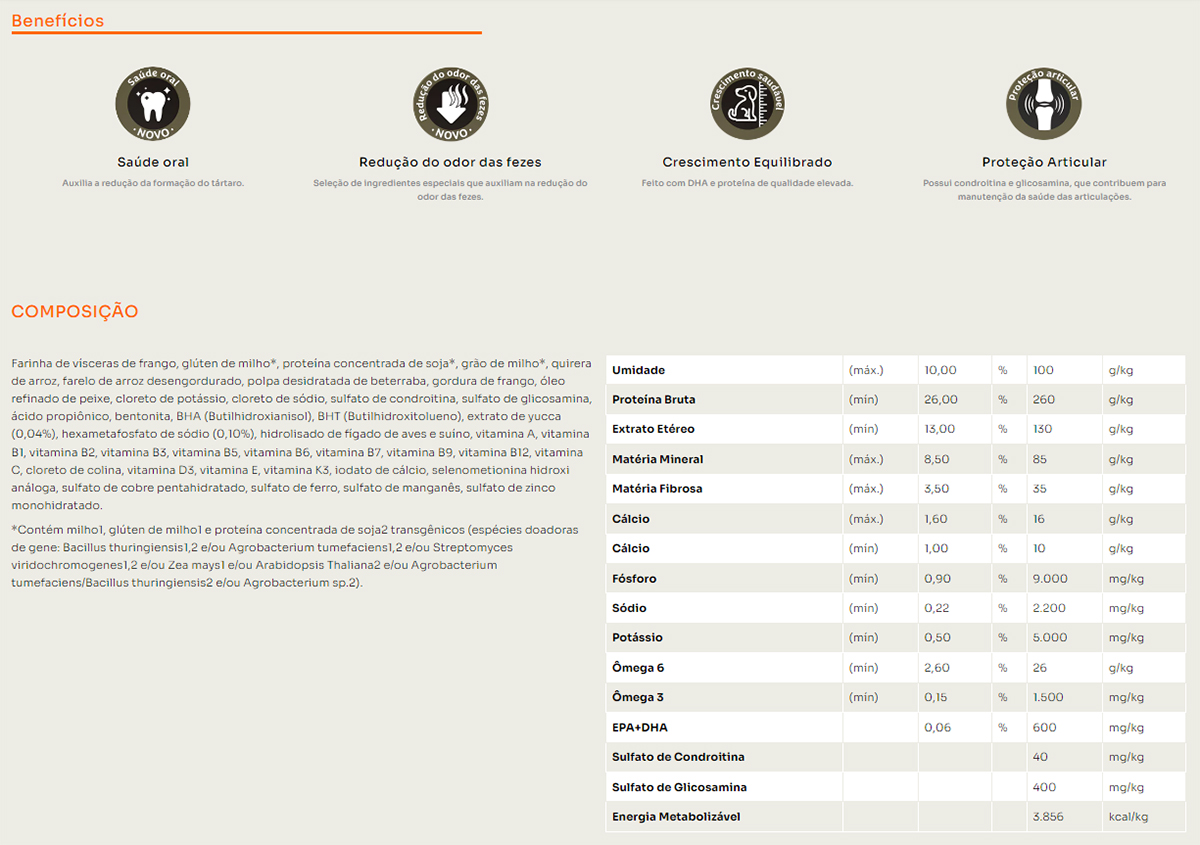Screen dimensions: 1200x845
Task: Click the Proteção articular joint icon
Action: pos(1044,104)
